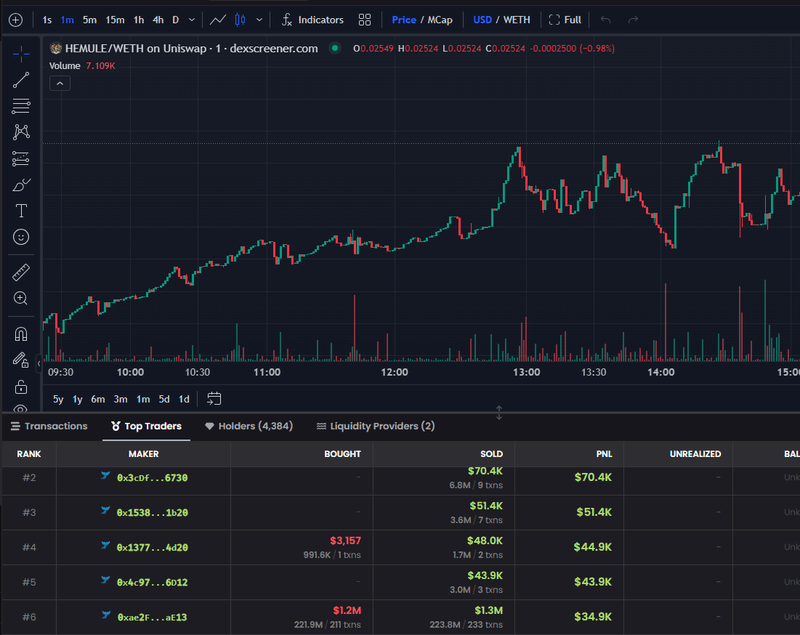800x635 pixels.
Task: Select the ruler measure tool
Action: tap(21, 272)
